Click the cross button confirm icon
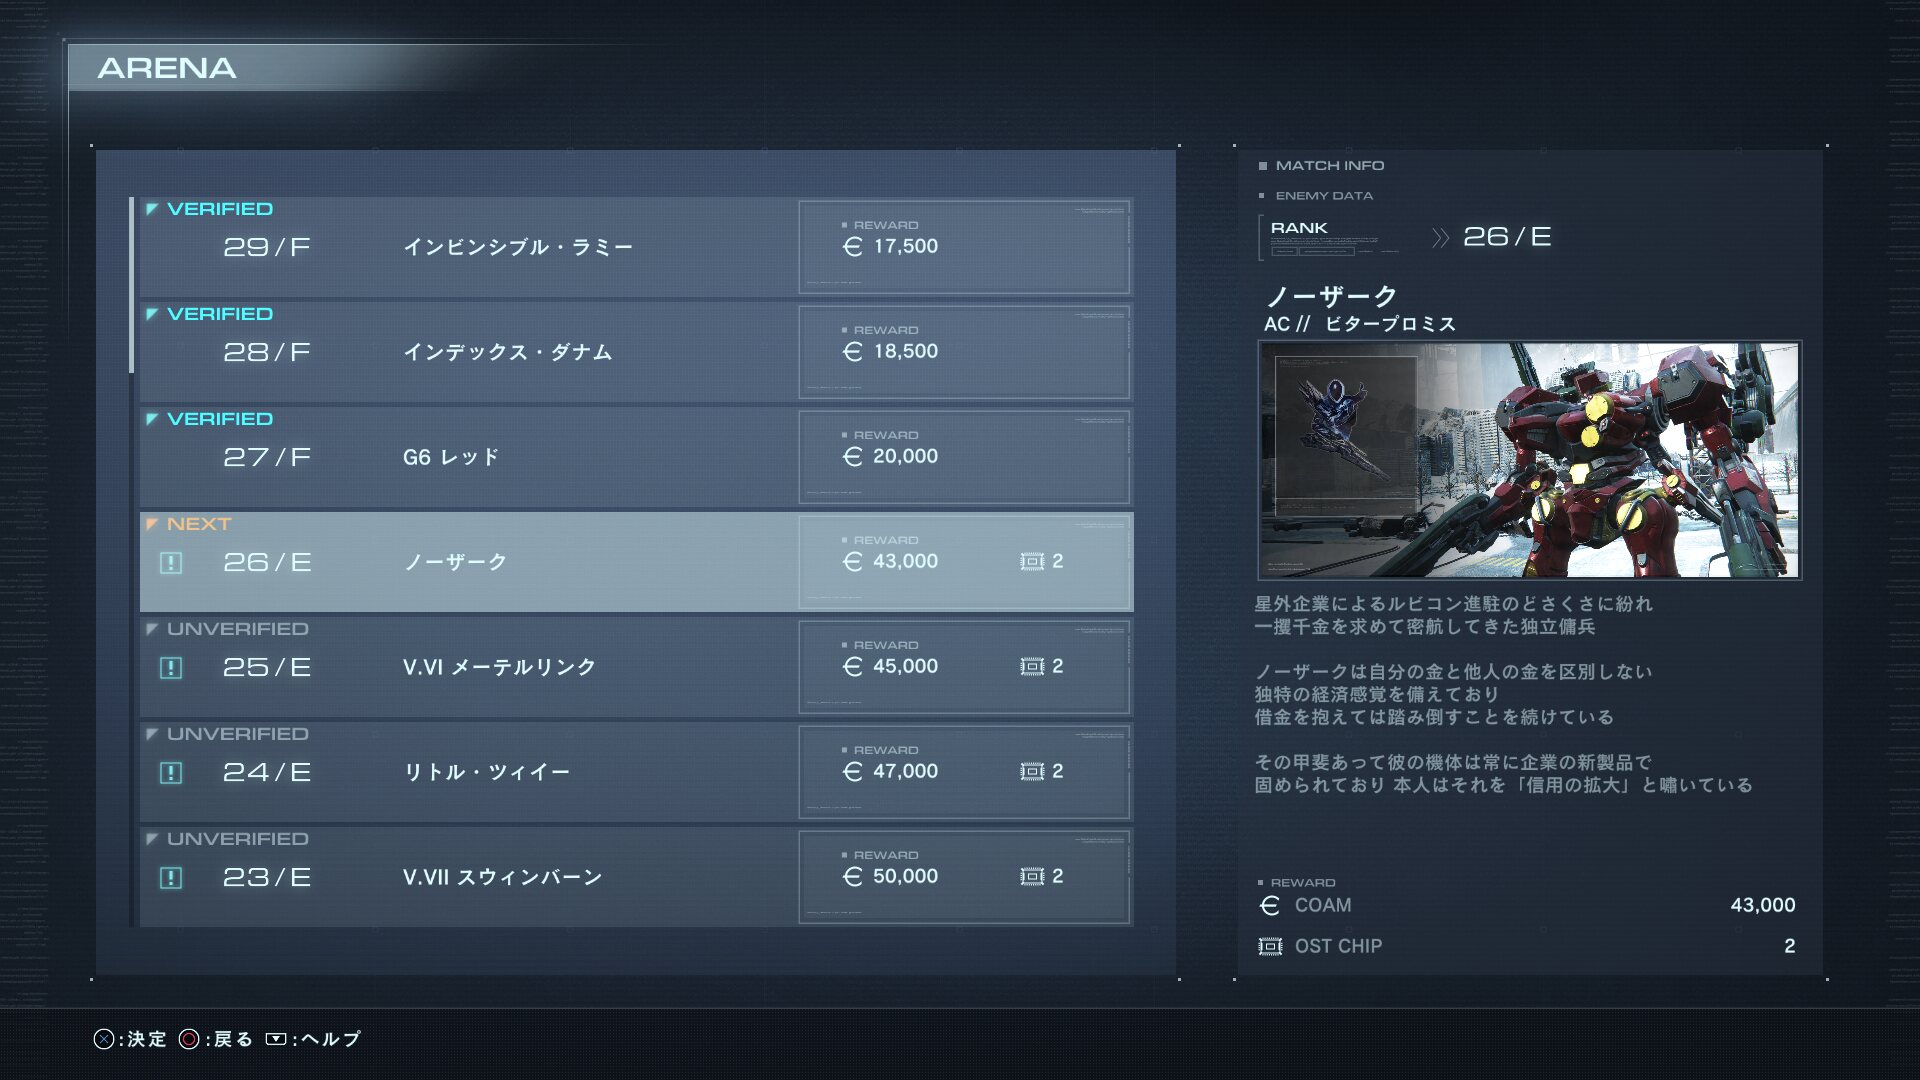Viewport: 1920px width, 1080px height. (104, 1039)
